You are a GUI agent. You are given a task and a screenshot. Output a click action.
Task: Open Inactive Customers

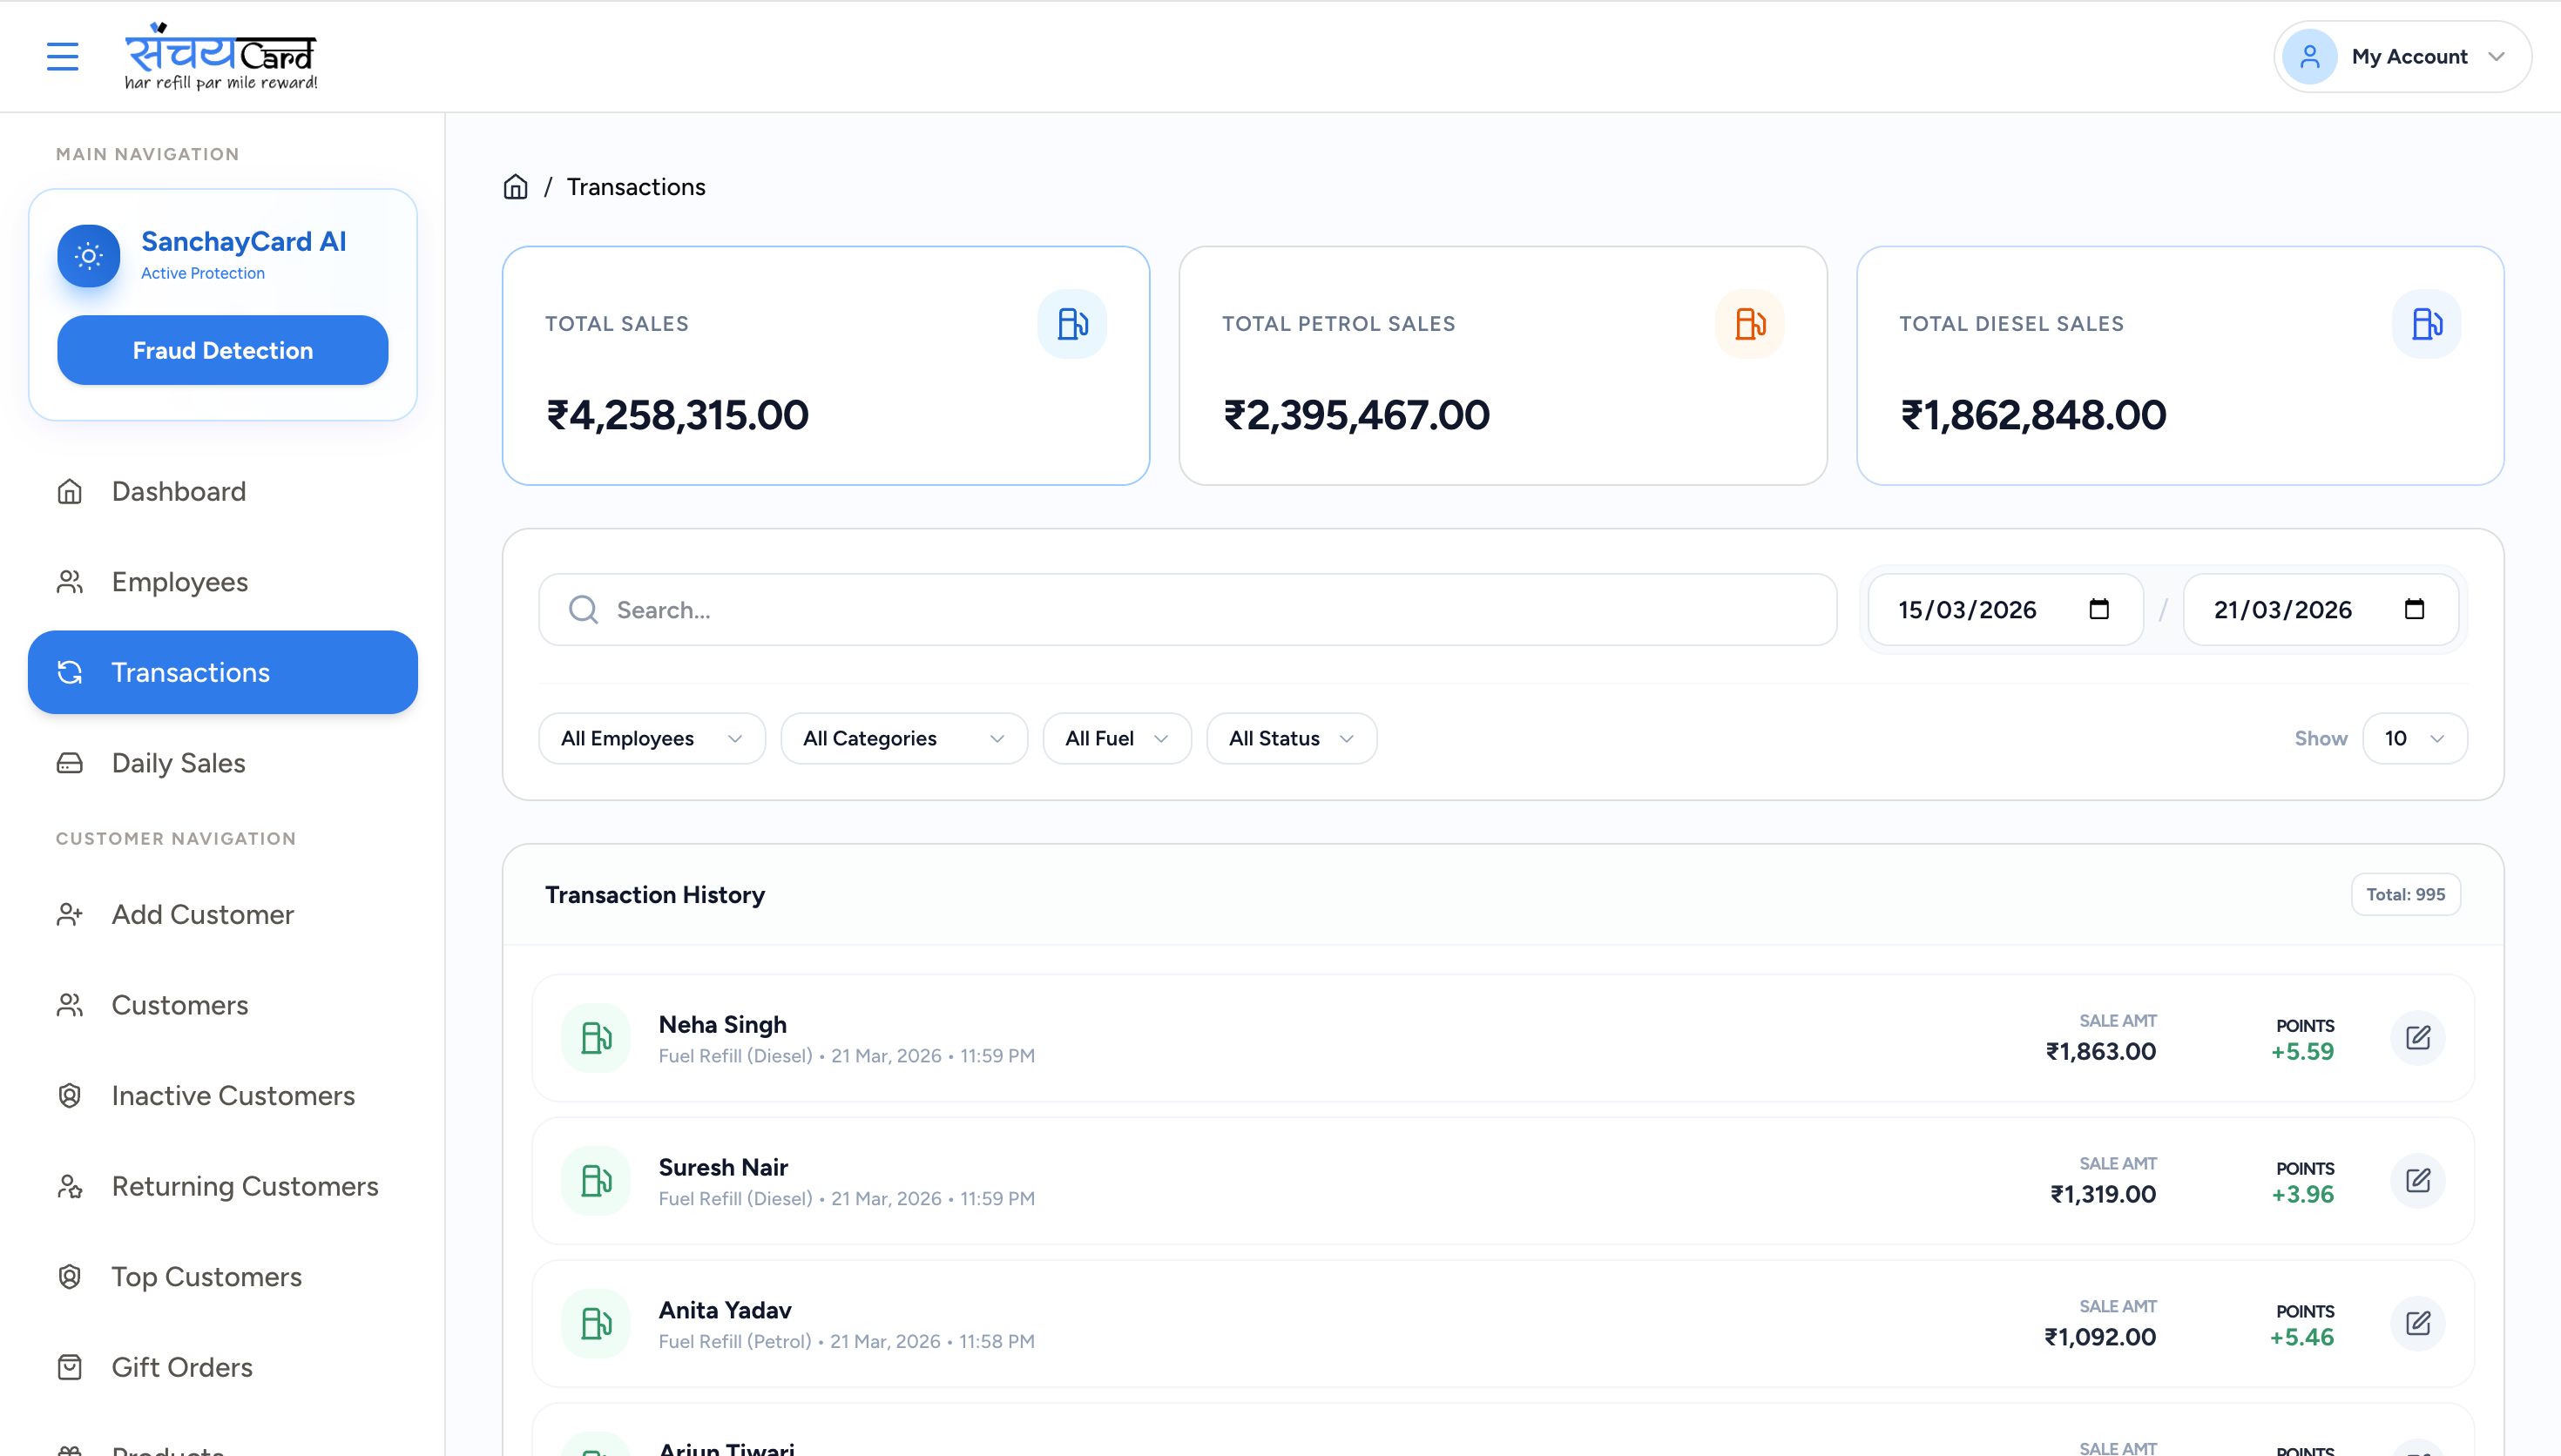coord(223,1096)
